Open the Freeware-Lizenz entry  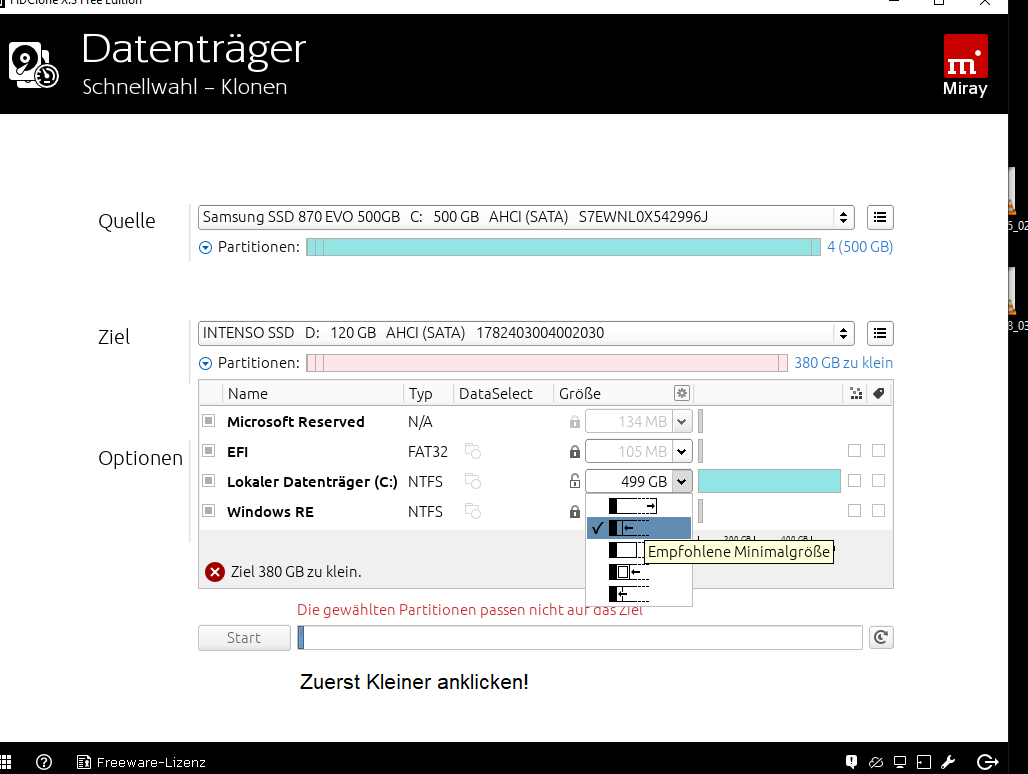[x=141, y=762]
